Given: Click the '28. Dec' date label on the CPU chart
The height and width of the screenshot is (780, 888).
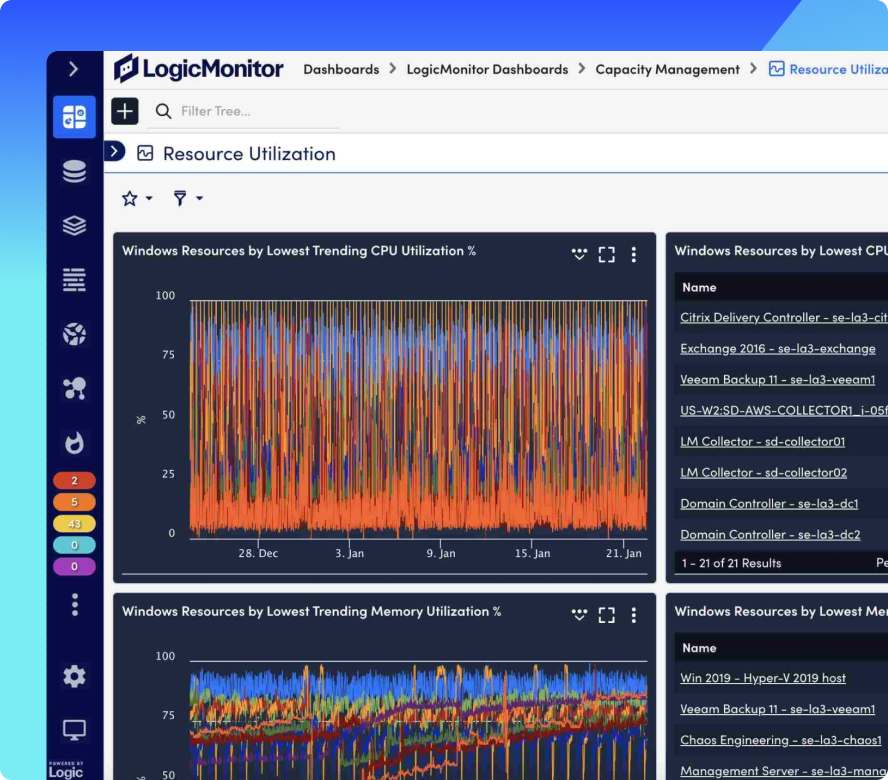Looking at the screenshot, I should 258,553.
